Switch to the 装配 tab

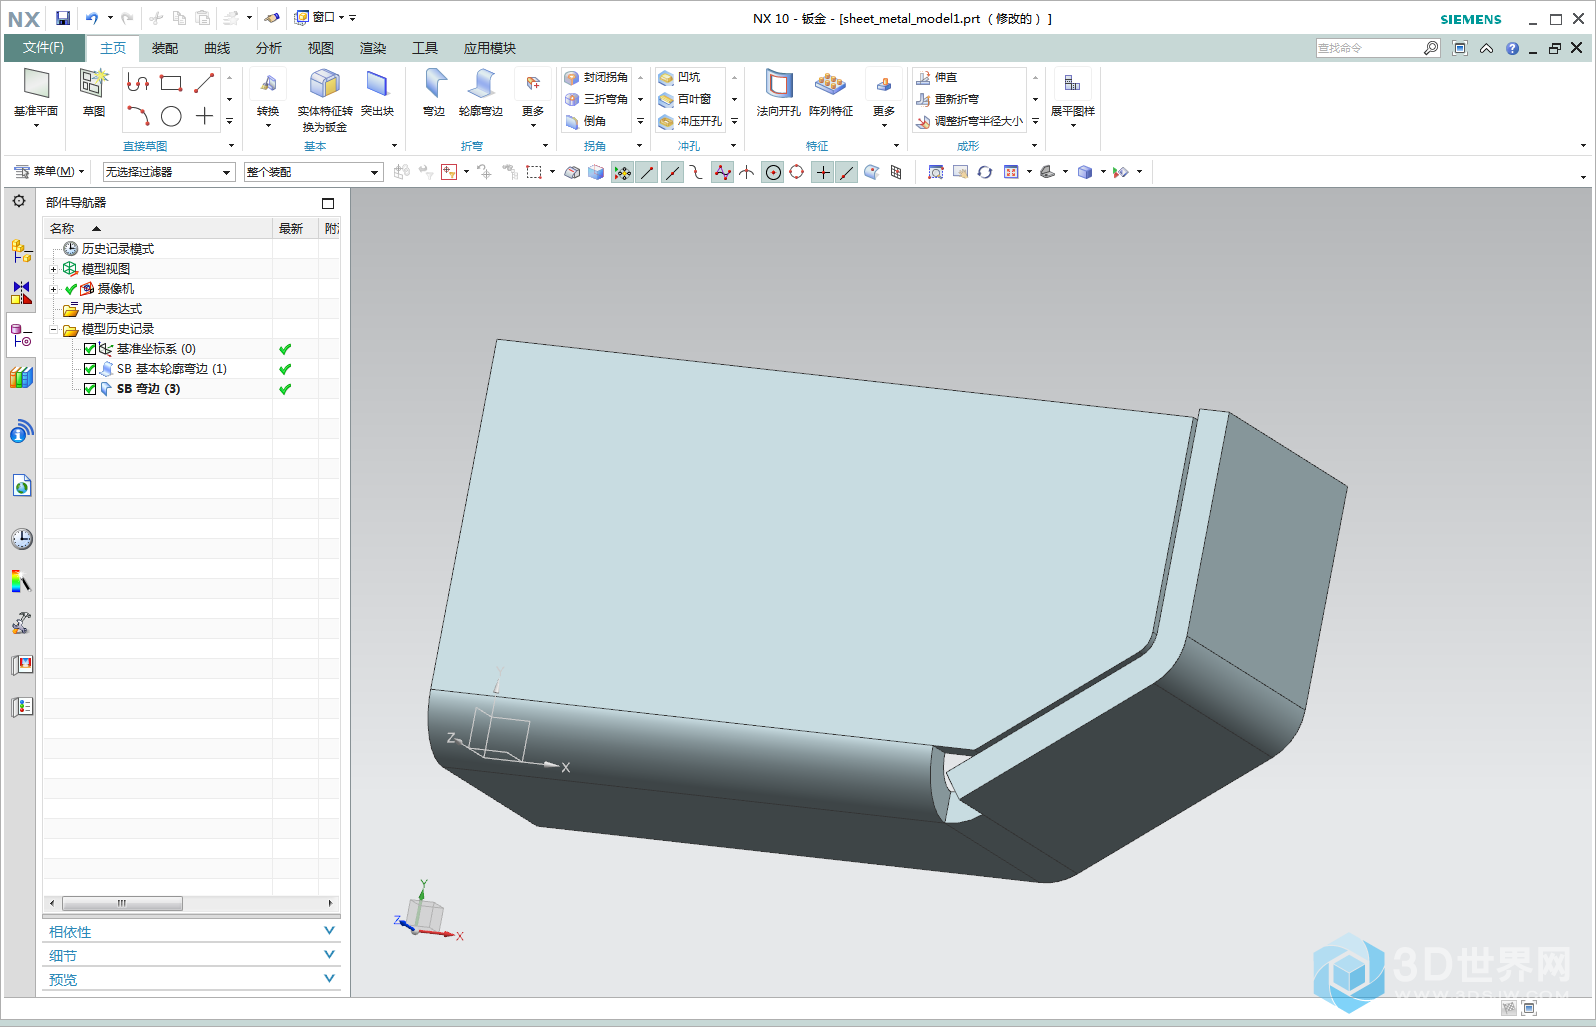pos(165,48)
